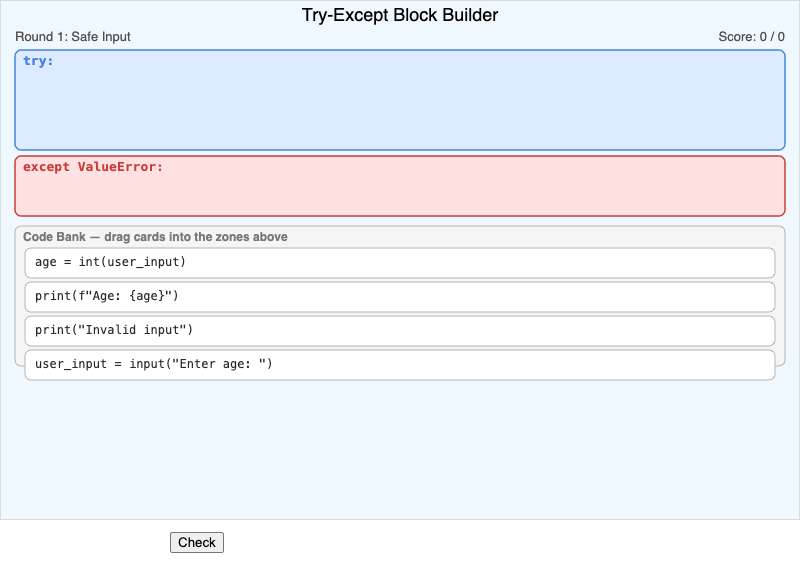Click inside the empty red except zone

[x=400, y=195]
